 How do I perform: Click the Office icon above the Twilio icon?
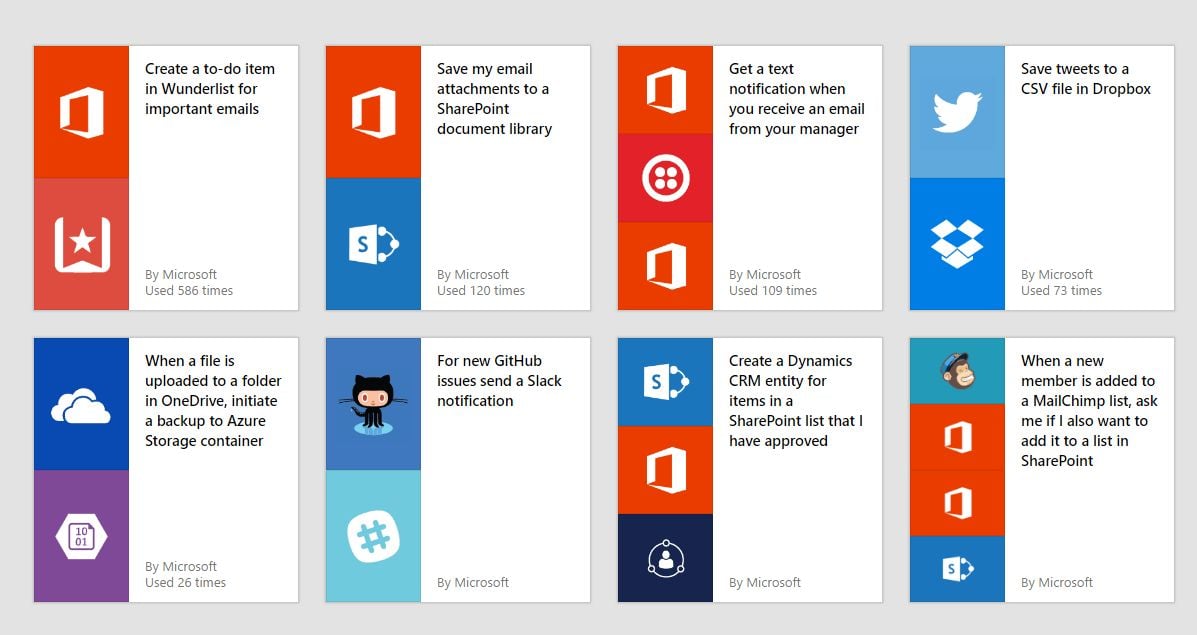tap(666, 90)
